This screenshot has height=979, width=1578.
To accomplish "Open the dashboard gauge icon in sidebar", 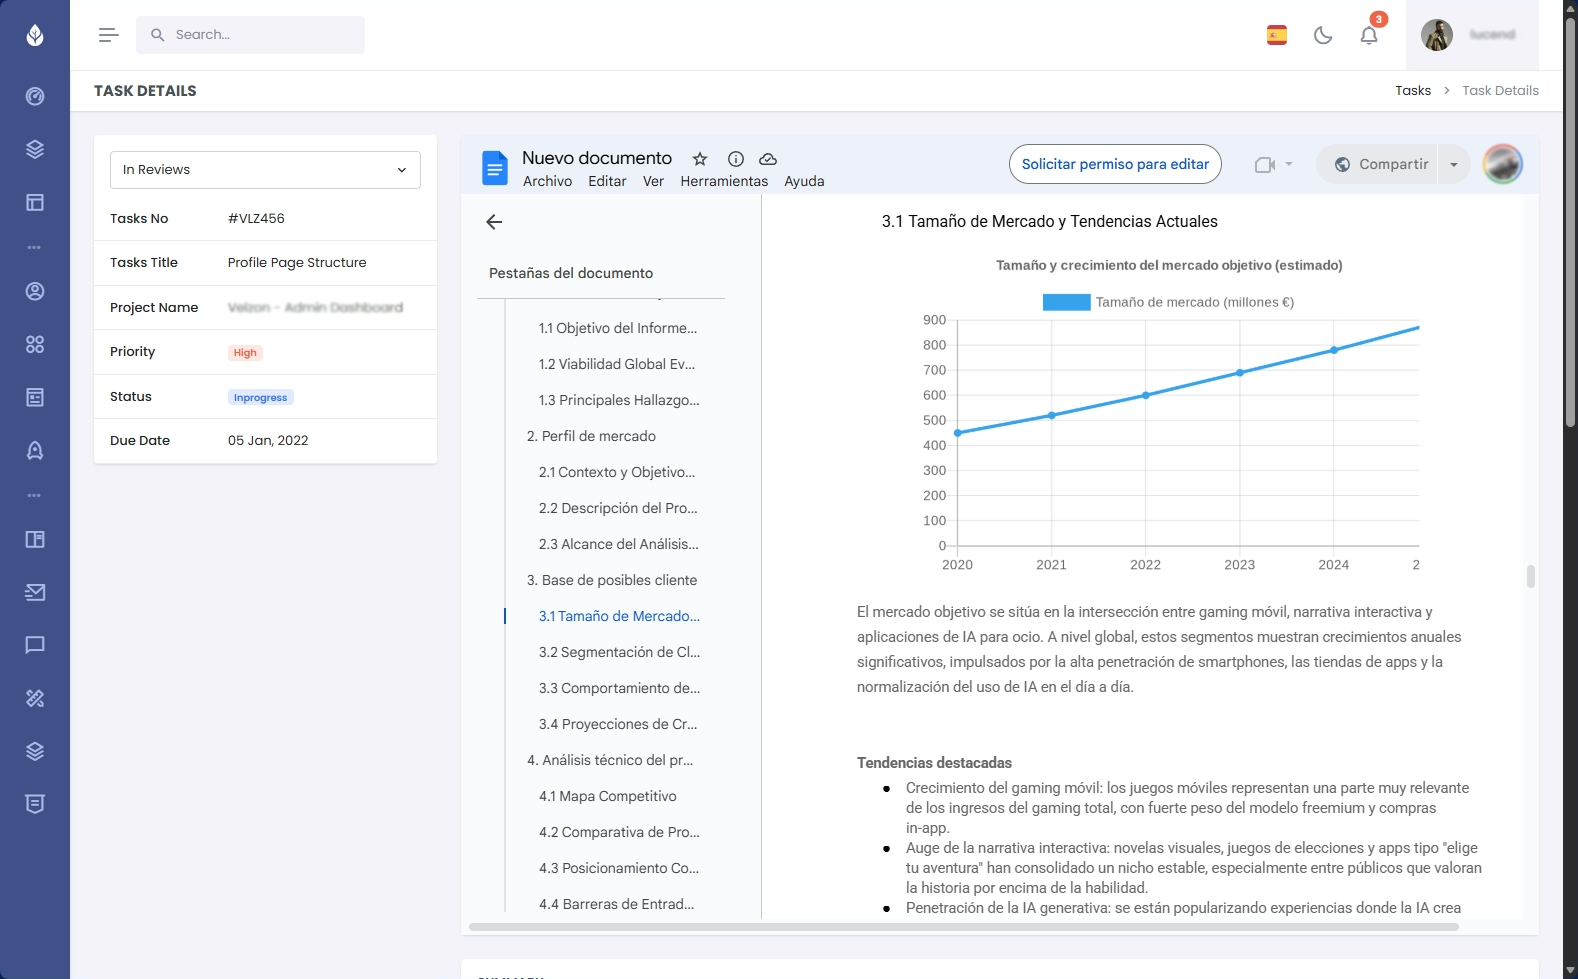I will 35,96.
